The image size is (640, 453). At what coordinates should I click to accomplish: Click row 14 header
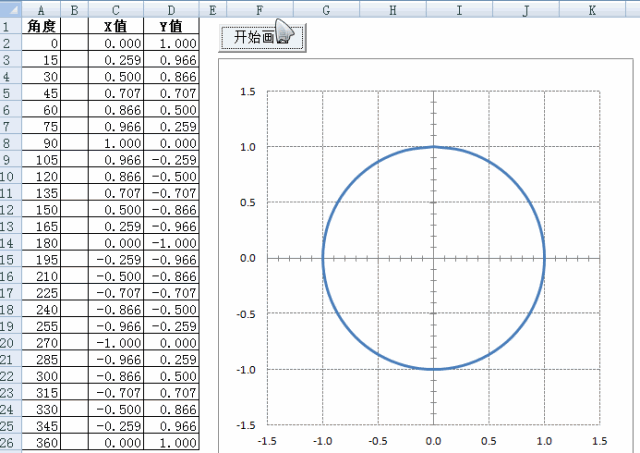tap(10, 242)
